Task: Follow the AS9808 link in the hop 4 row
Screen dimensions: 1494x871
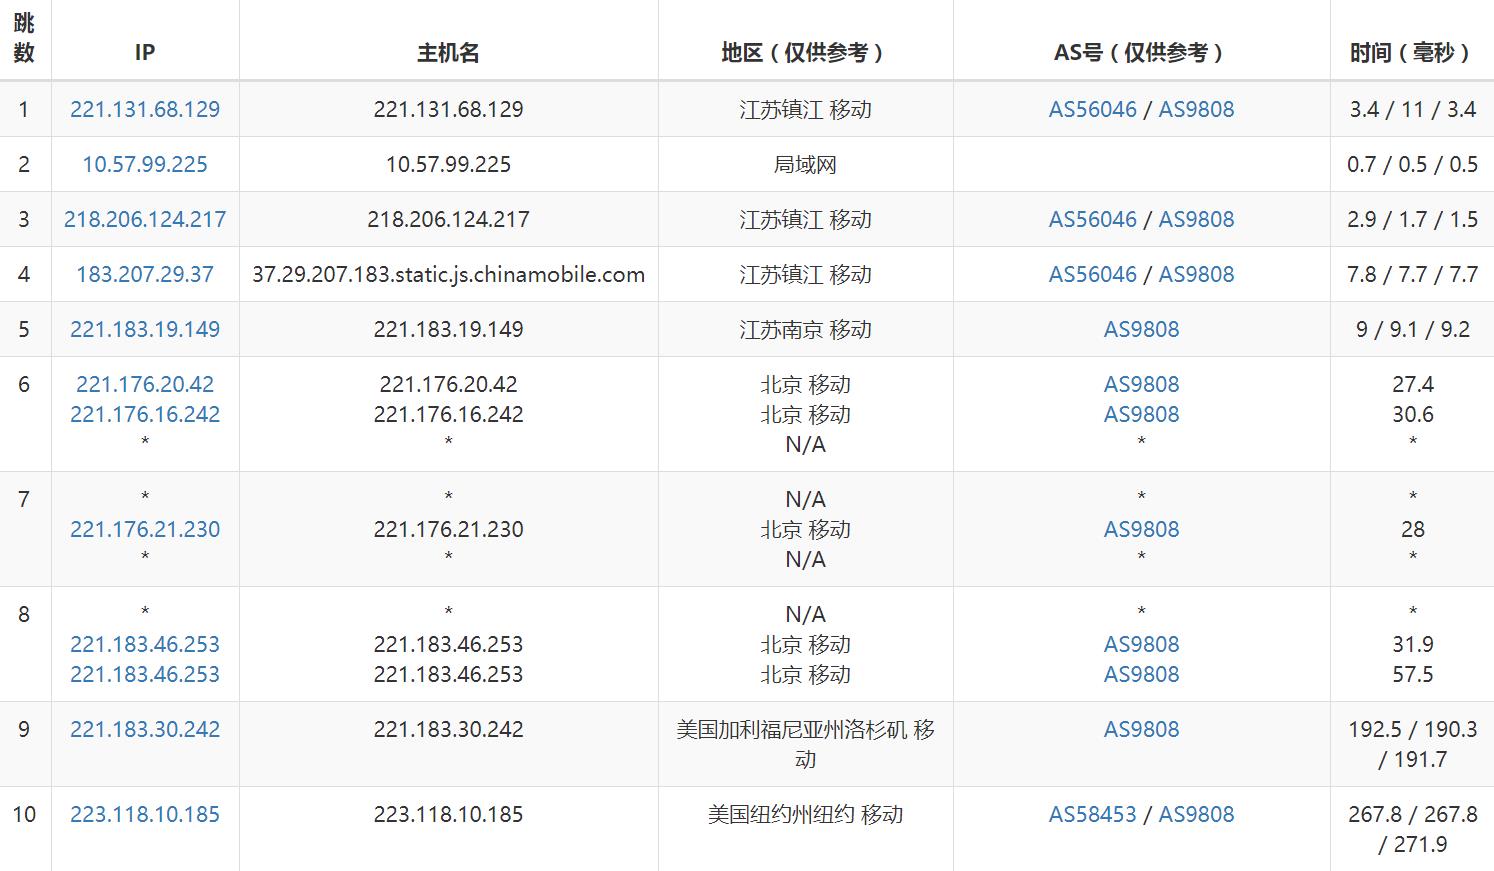Action: [x=1196, y=274]
